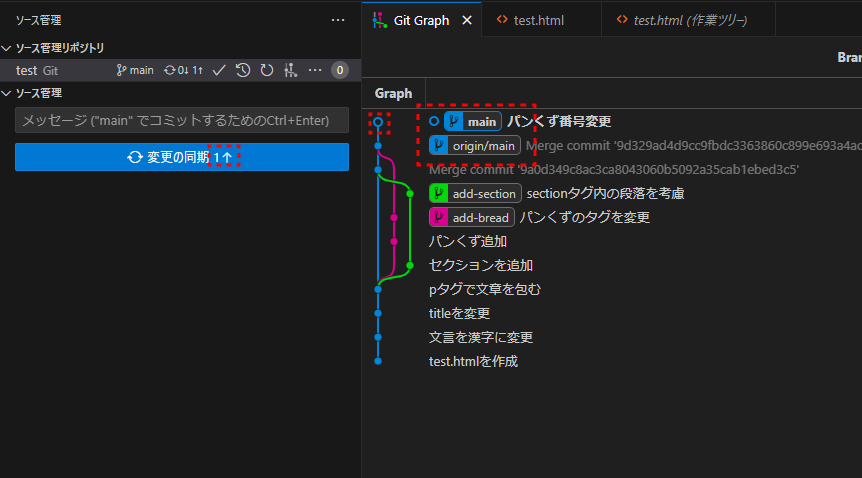Screen dimensions: 862x478
Task: Click the pending changes count badge 0
Action: 340,70
